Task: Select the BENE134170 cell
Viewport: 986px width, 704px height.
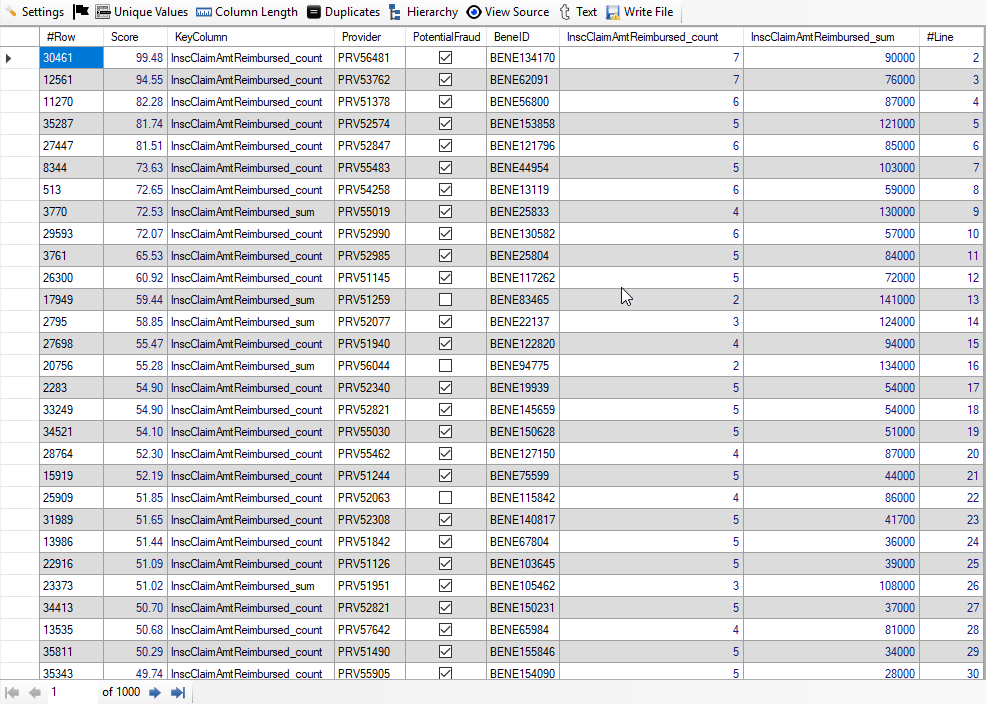Action: pyautogui.click(x=522, y=58)
